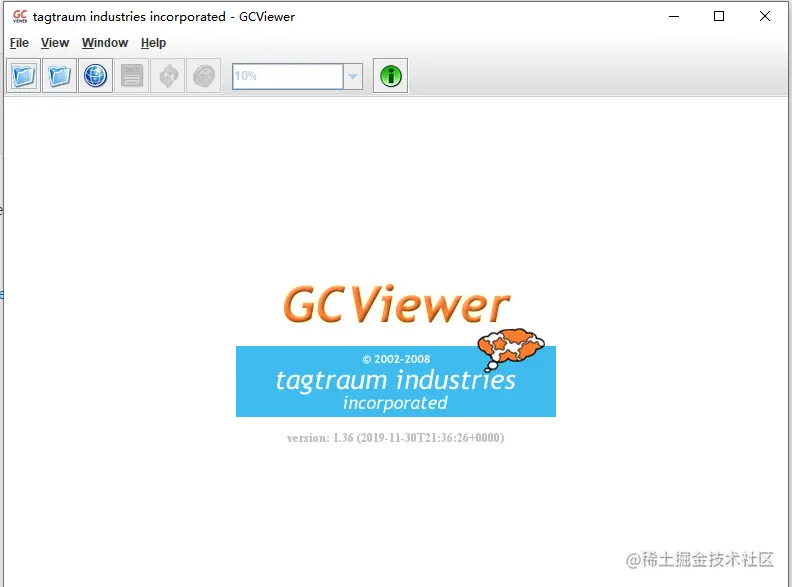Viewport: 792px width, 587px height.
Task: Click the disabled watch icon
Action: 204,76
